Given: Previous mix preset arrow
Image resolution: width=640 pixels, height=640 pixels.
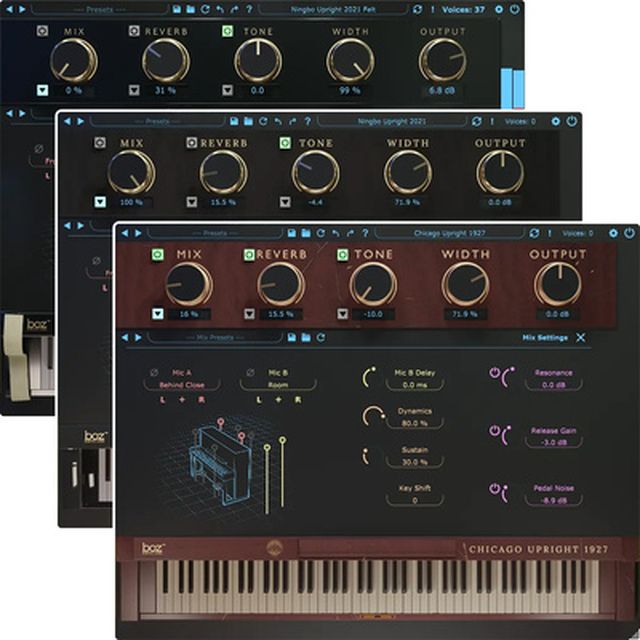Looking at the screenshot, I should 125,337.
